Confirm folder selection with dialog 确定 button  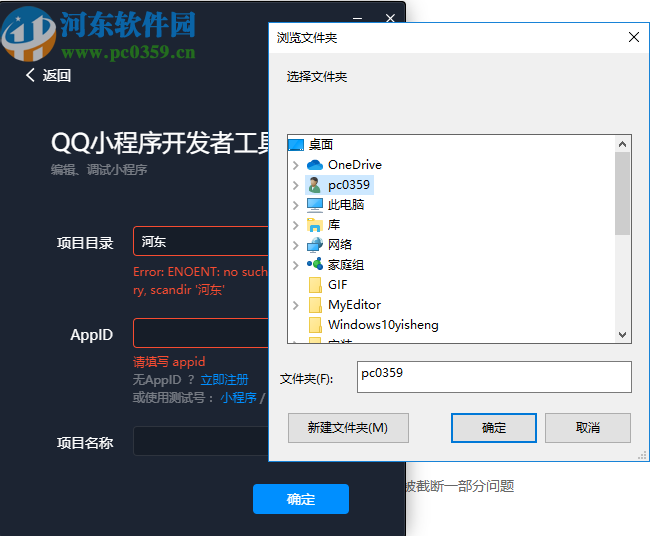coord(493,428)
